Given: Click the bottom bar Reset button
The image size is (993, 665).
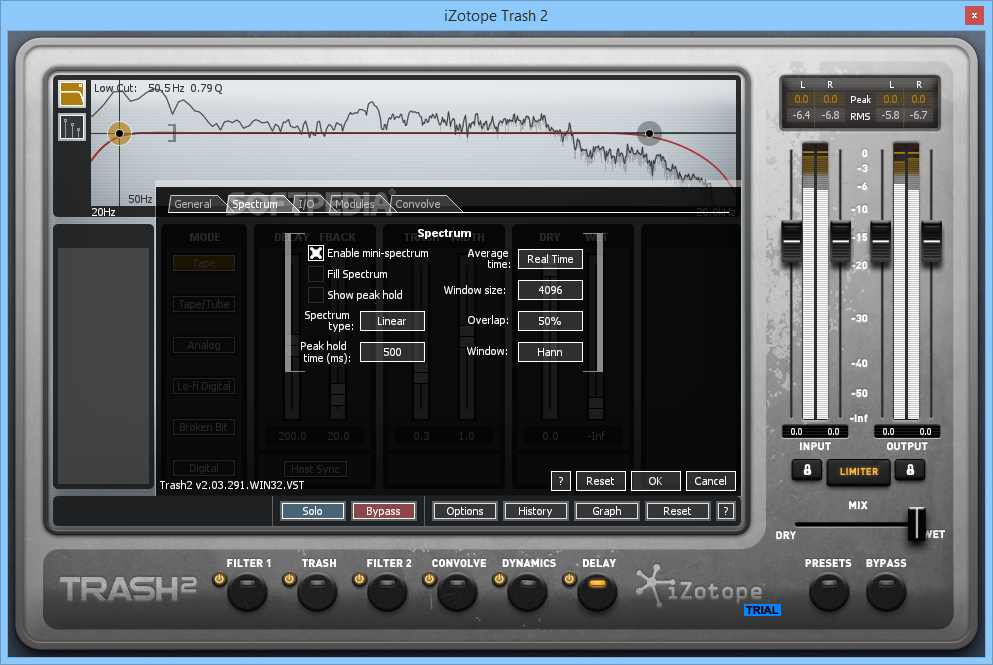Looking at the screenshot, I should coord(677,511).
